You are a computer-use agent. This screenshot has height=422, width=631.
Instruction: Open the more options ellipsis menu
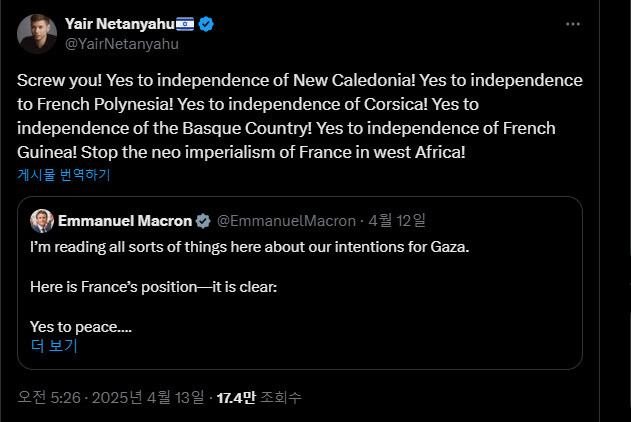[x=572, y=23]
